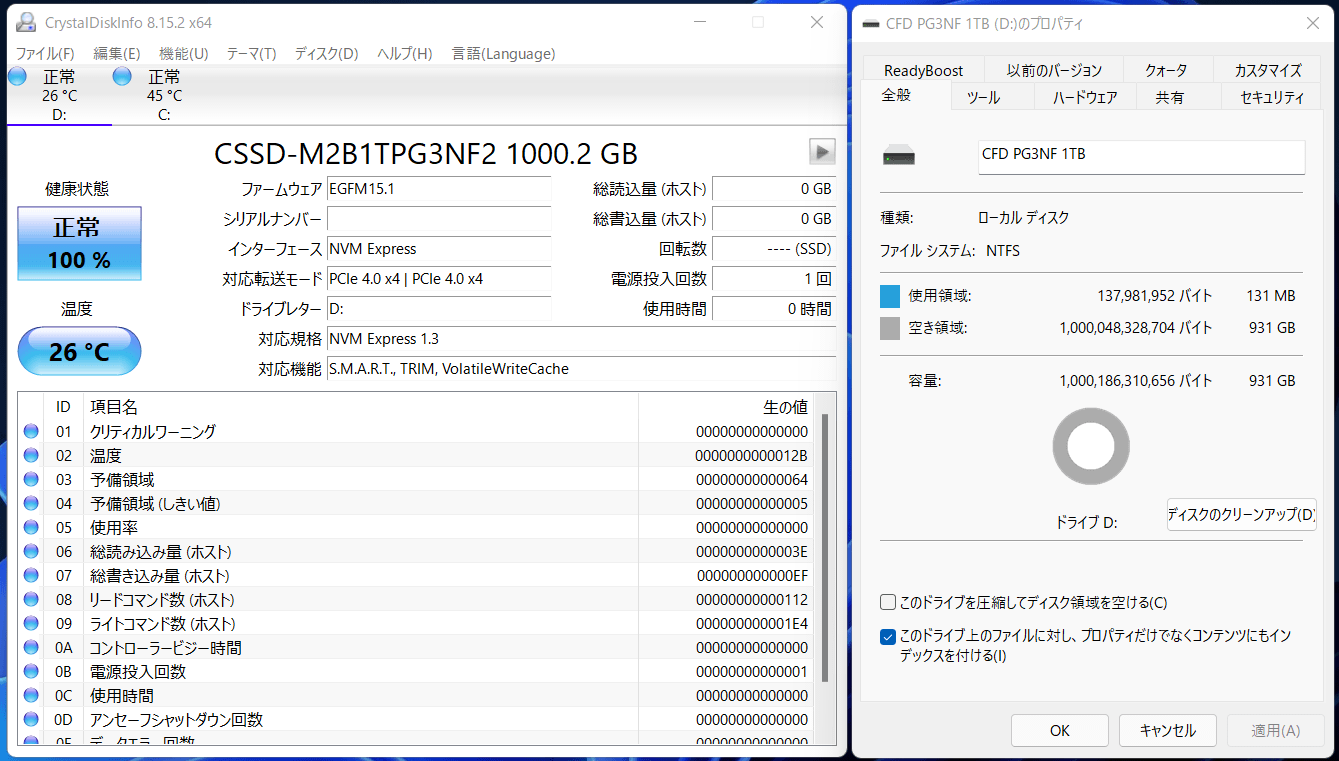
Task: Switch to the ハードウェア tab
Action: 1085,97
